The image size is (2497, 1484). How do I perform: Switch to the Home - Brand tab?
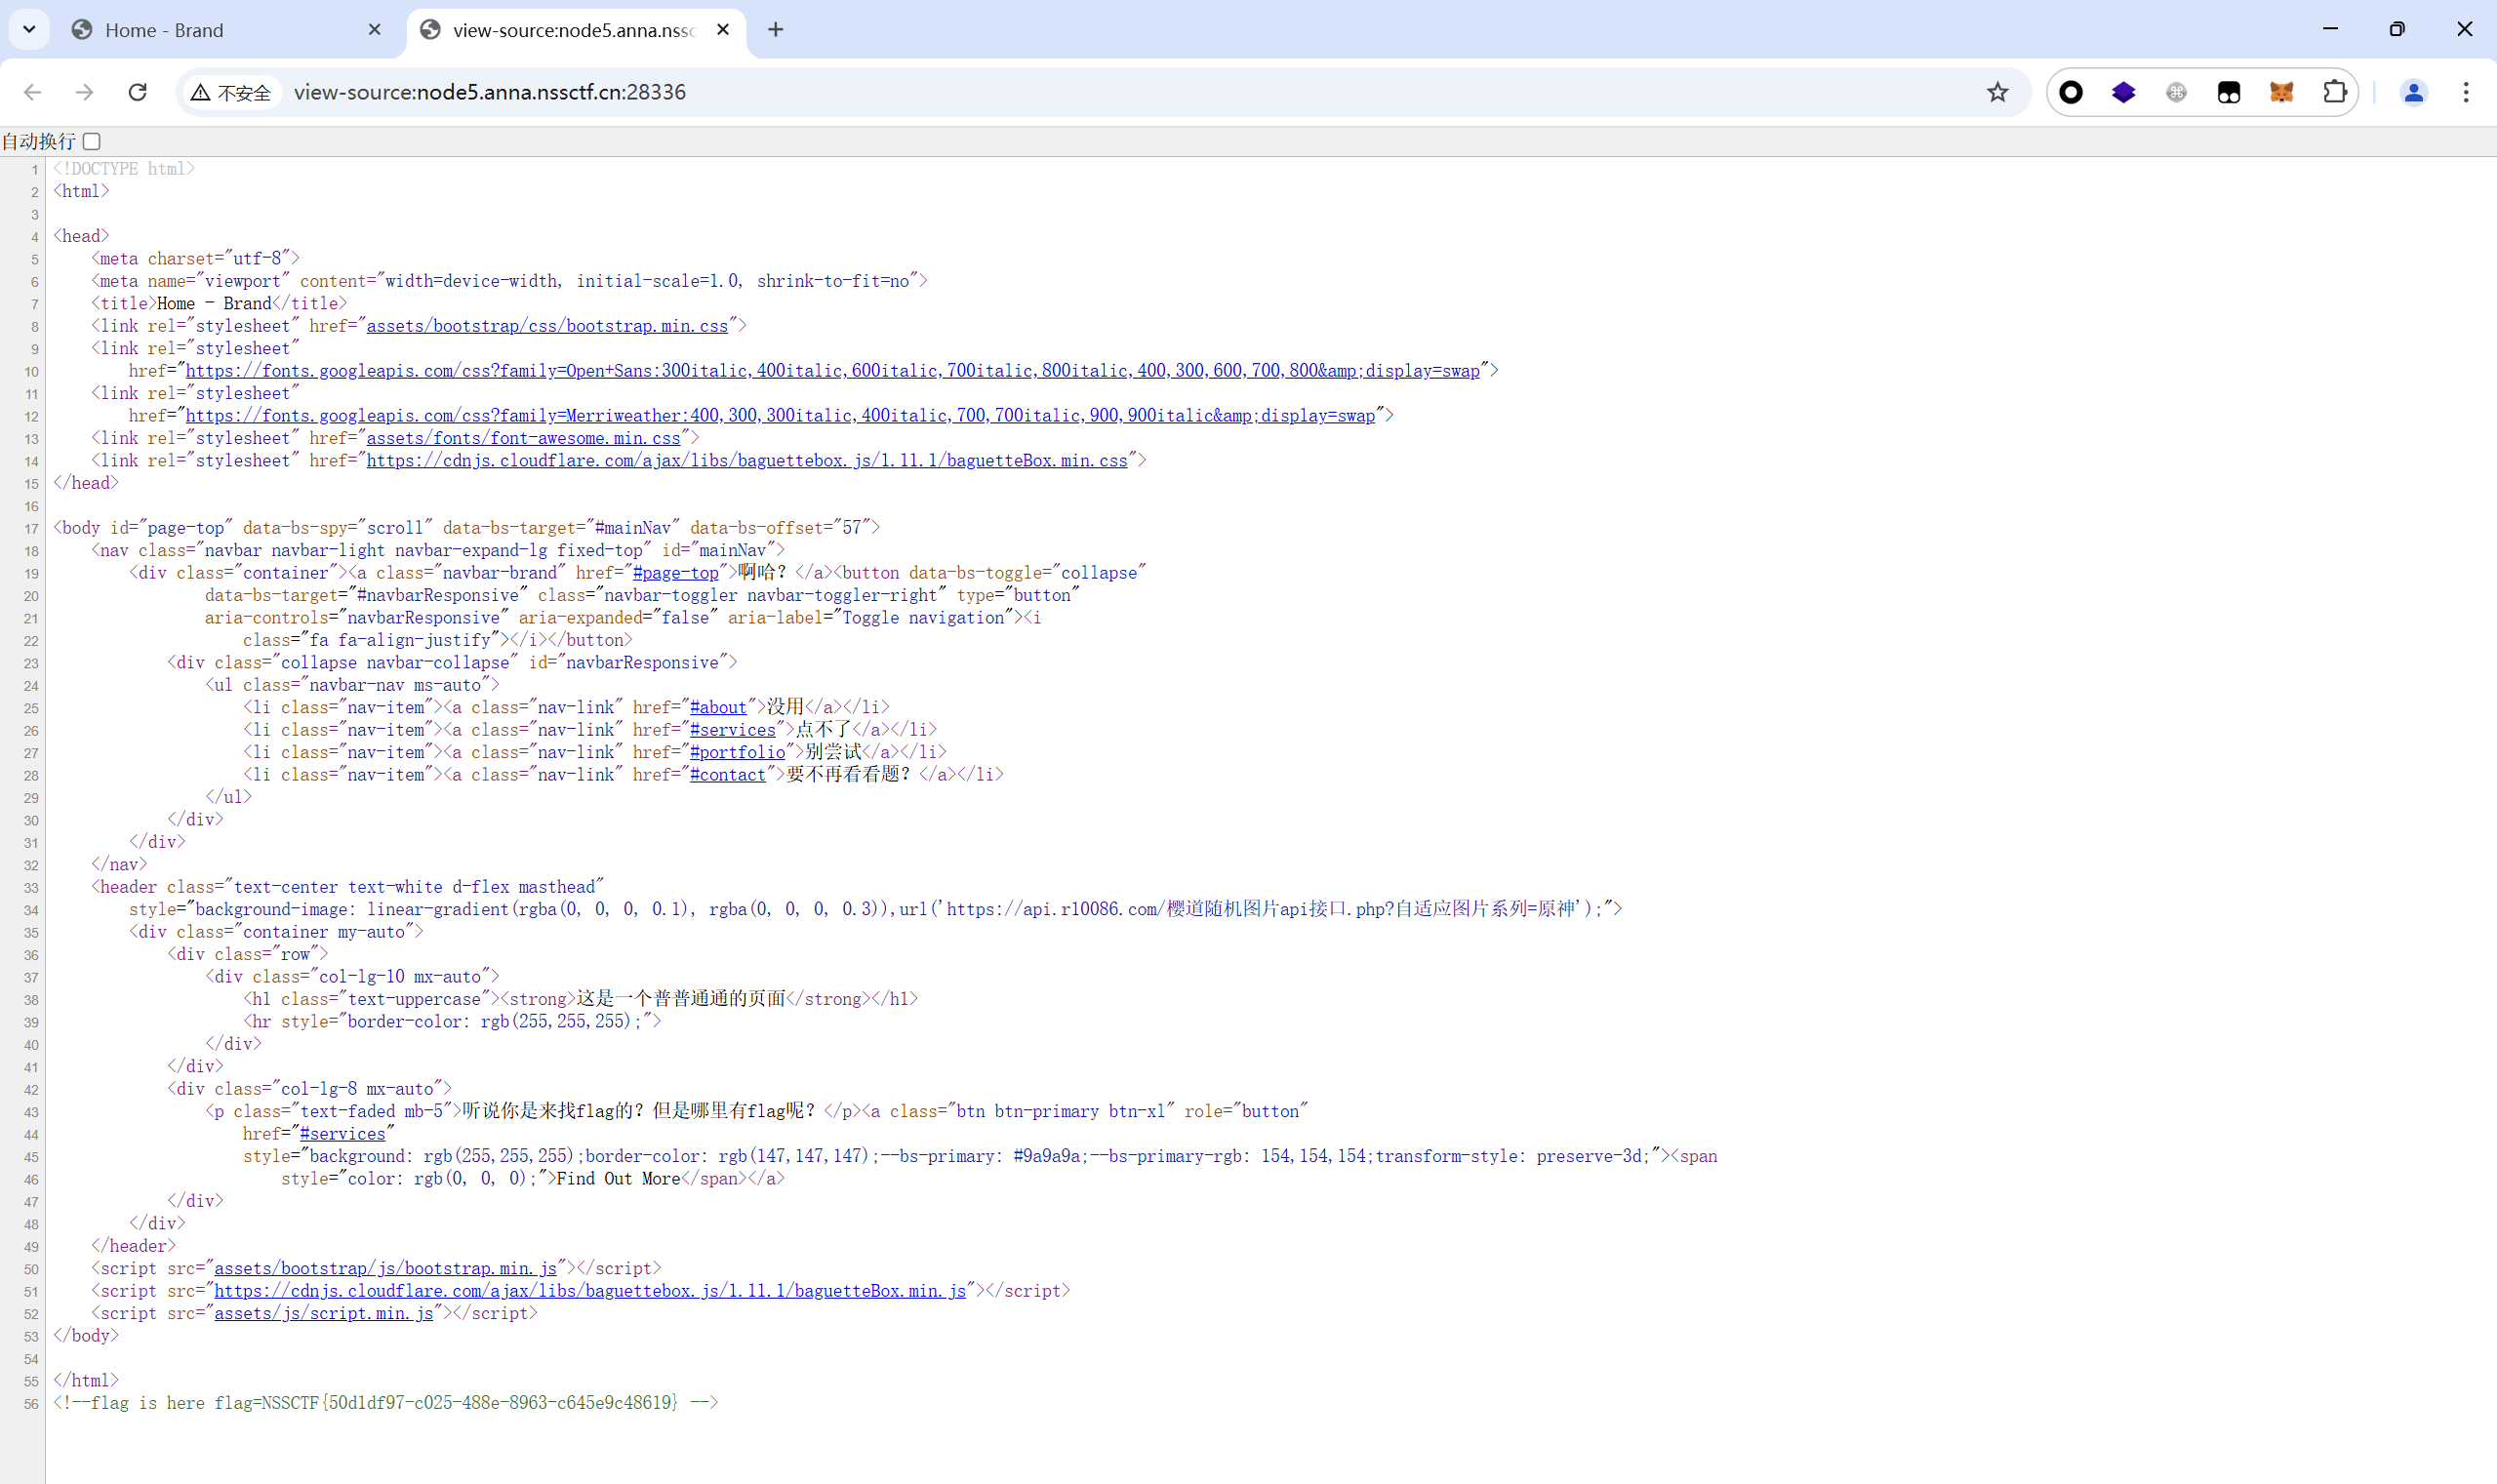coord(228,30)
